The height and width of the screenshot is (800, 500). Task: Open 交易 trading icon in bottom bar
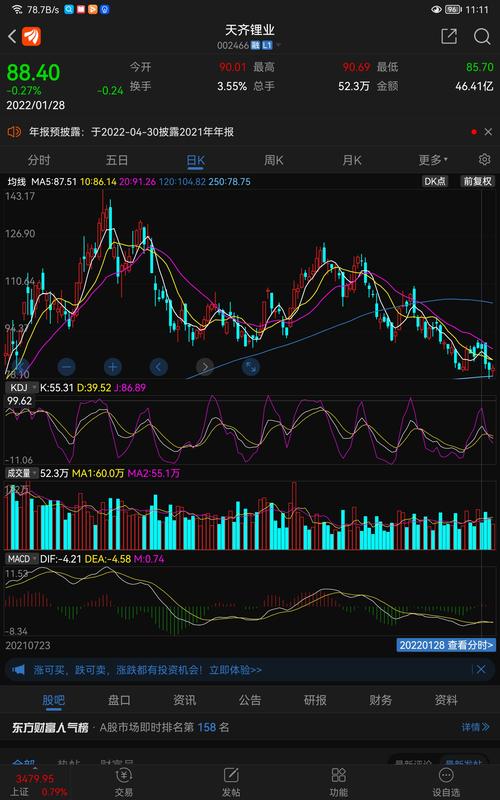pyautogui.click(x=124, y=781)
